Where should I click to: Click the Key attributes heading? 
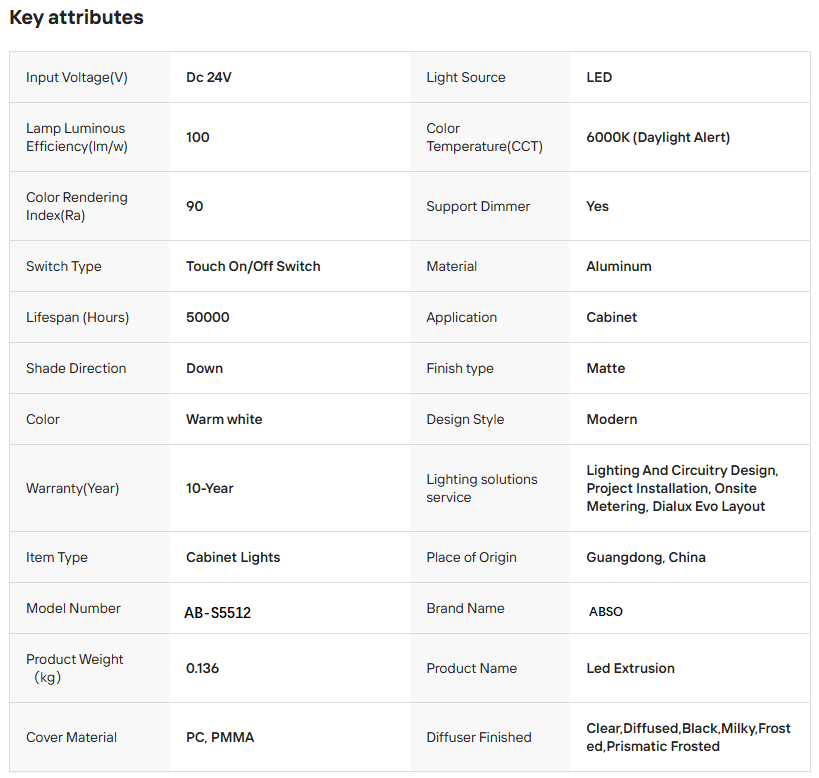tap(76, 17)
